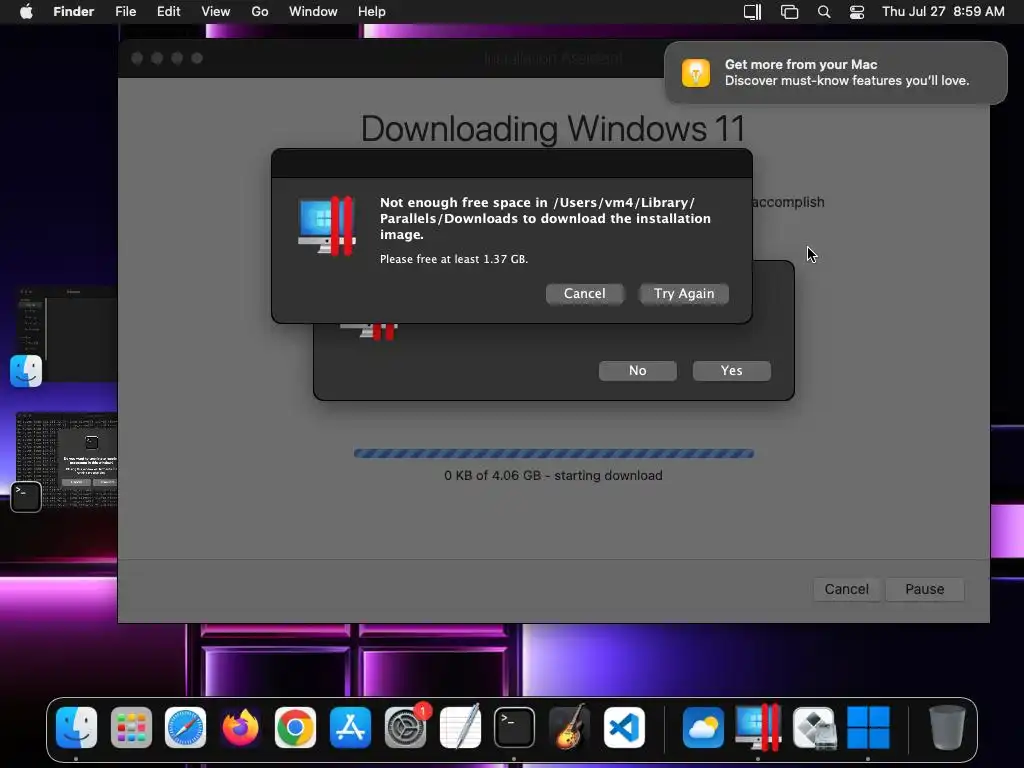Click Pause in the Installation Assistant window

point(925,589)
